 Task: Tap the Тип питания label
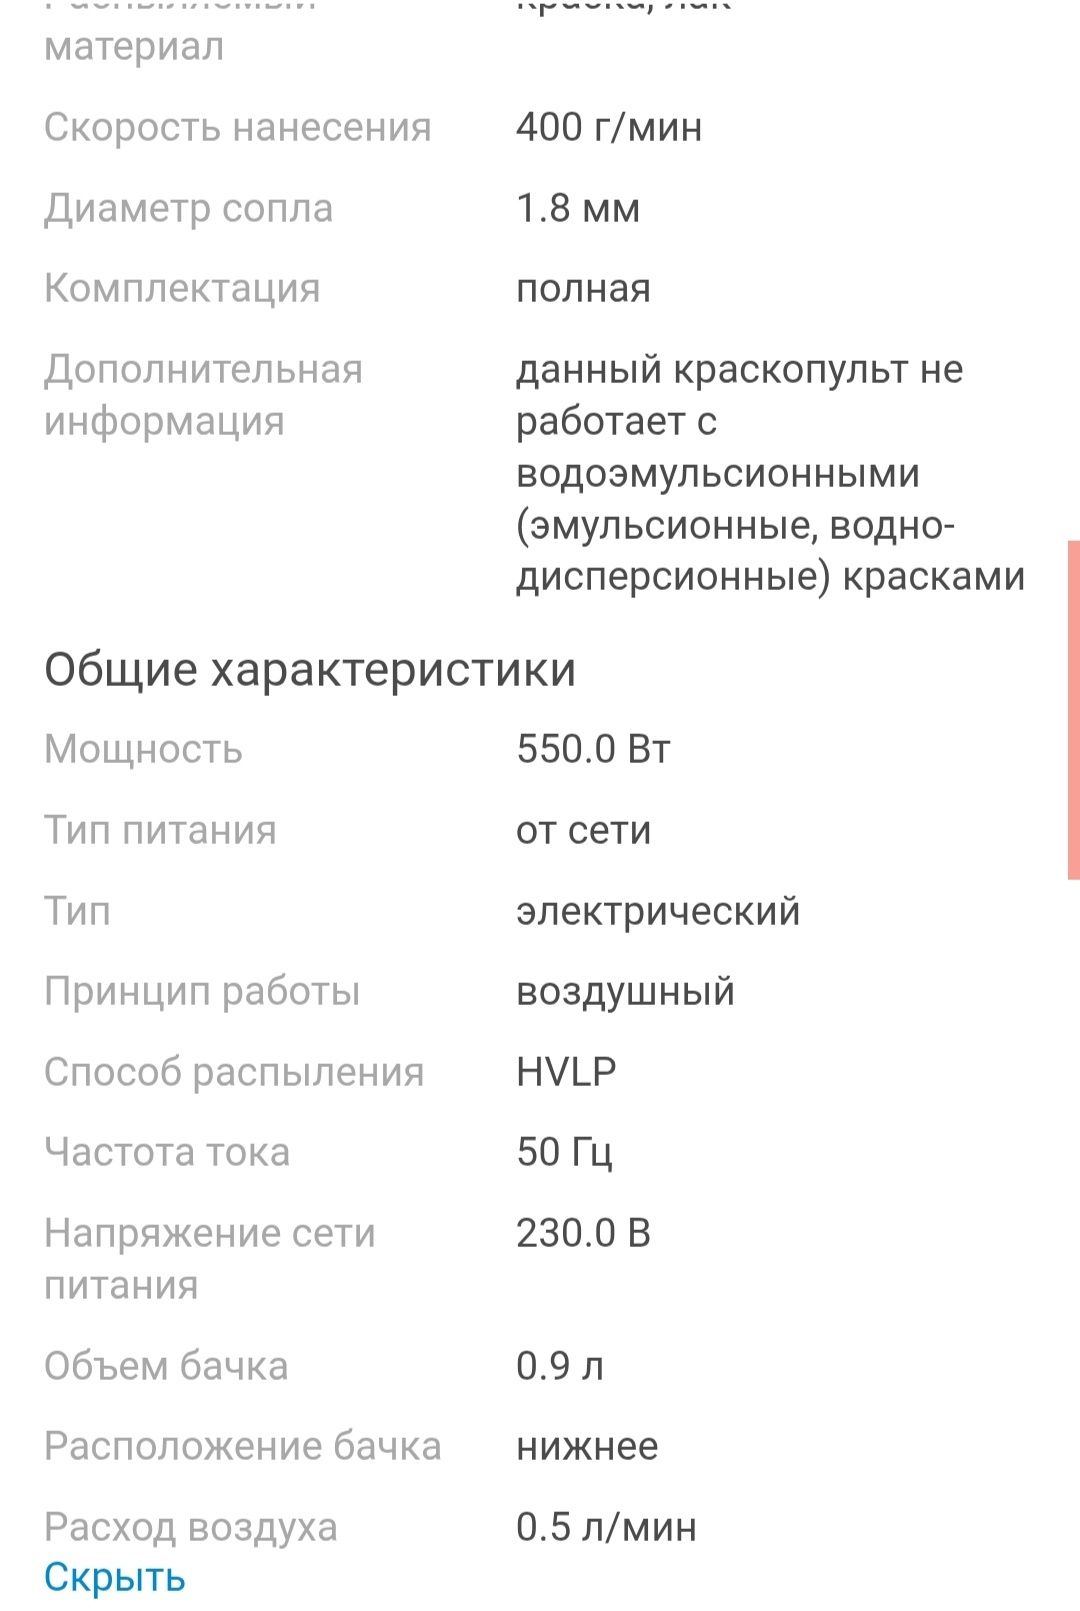[160, 830]
